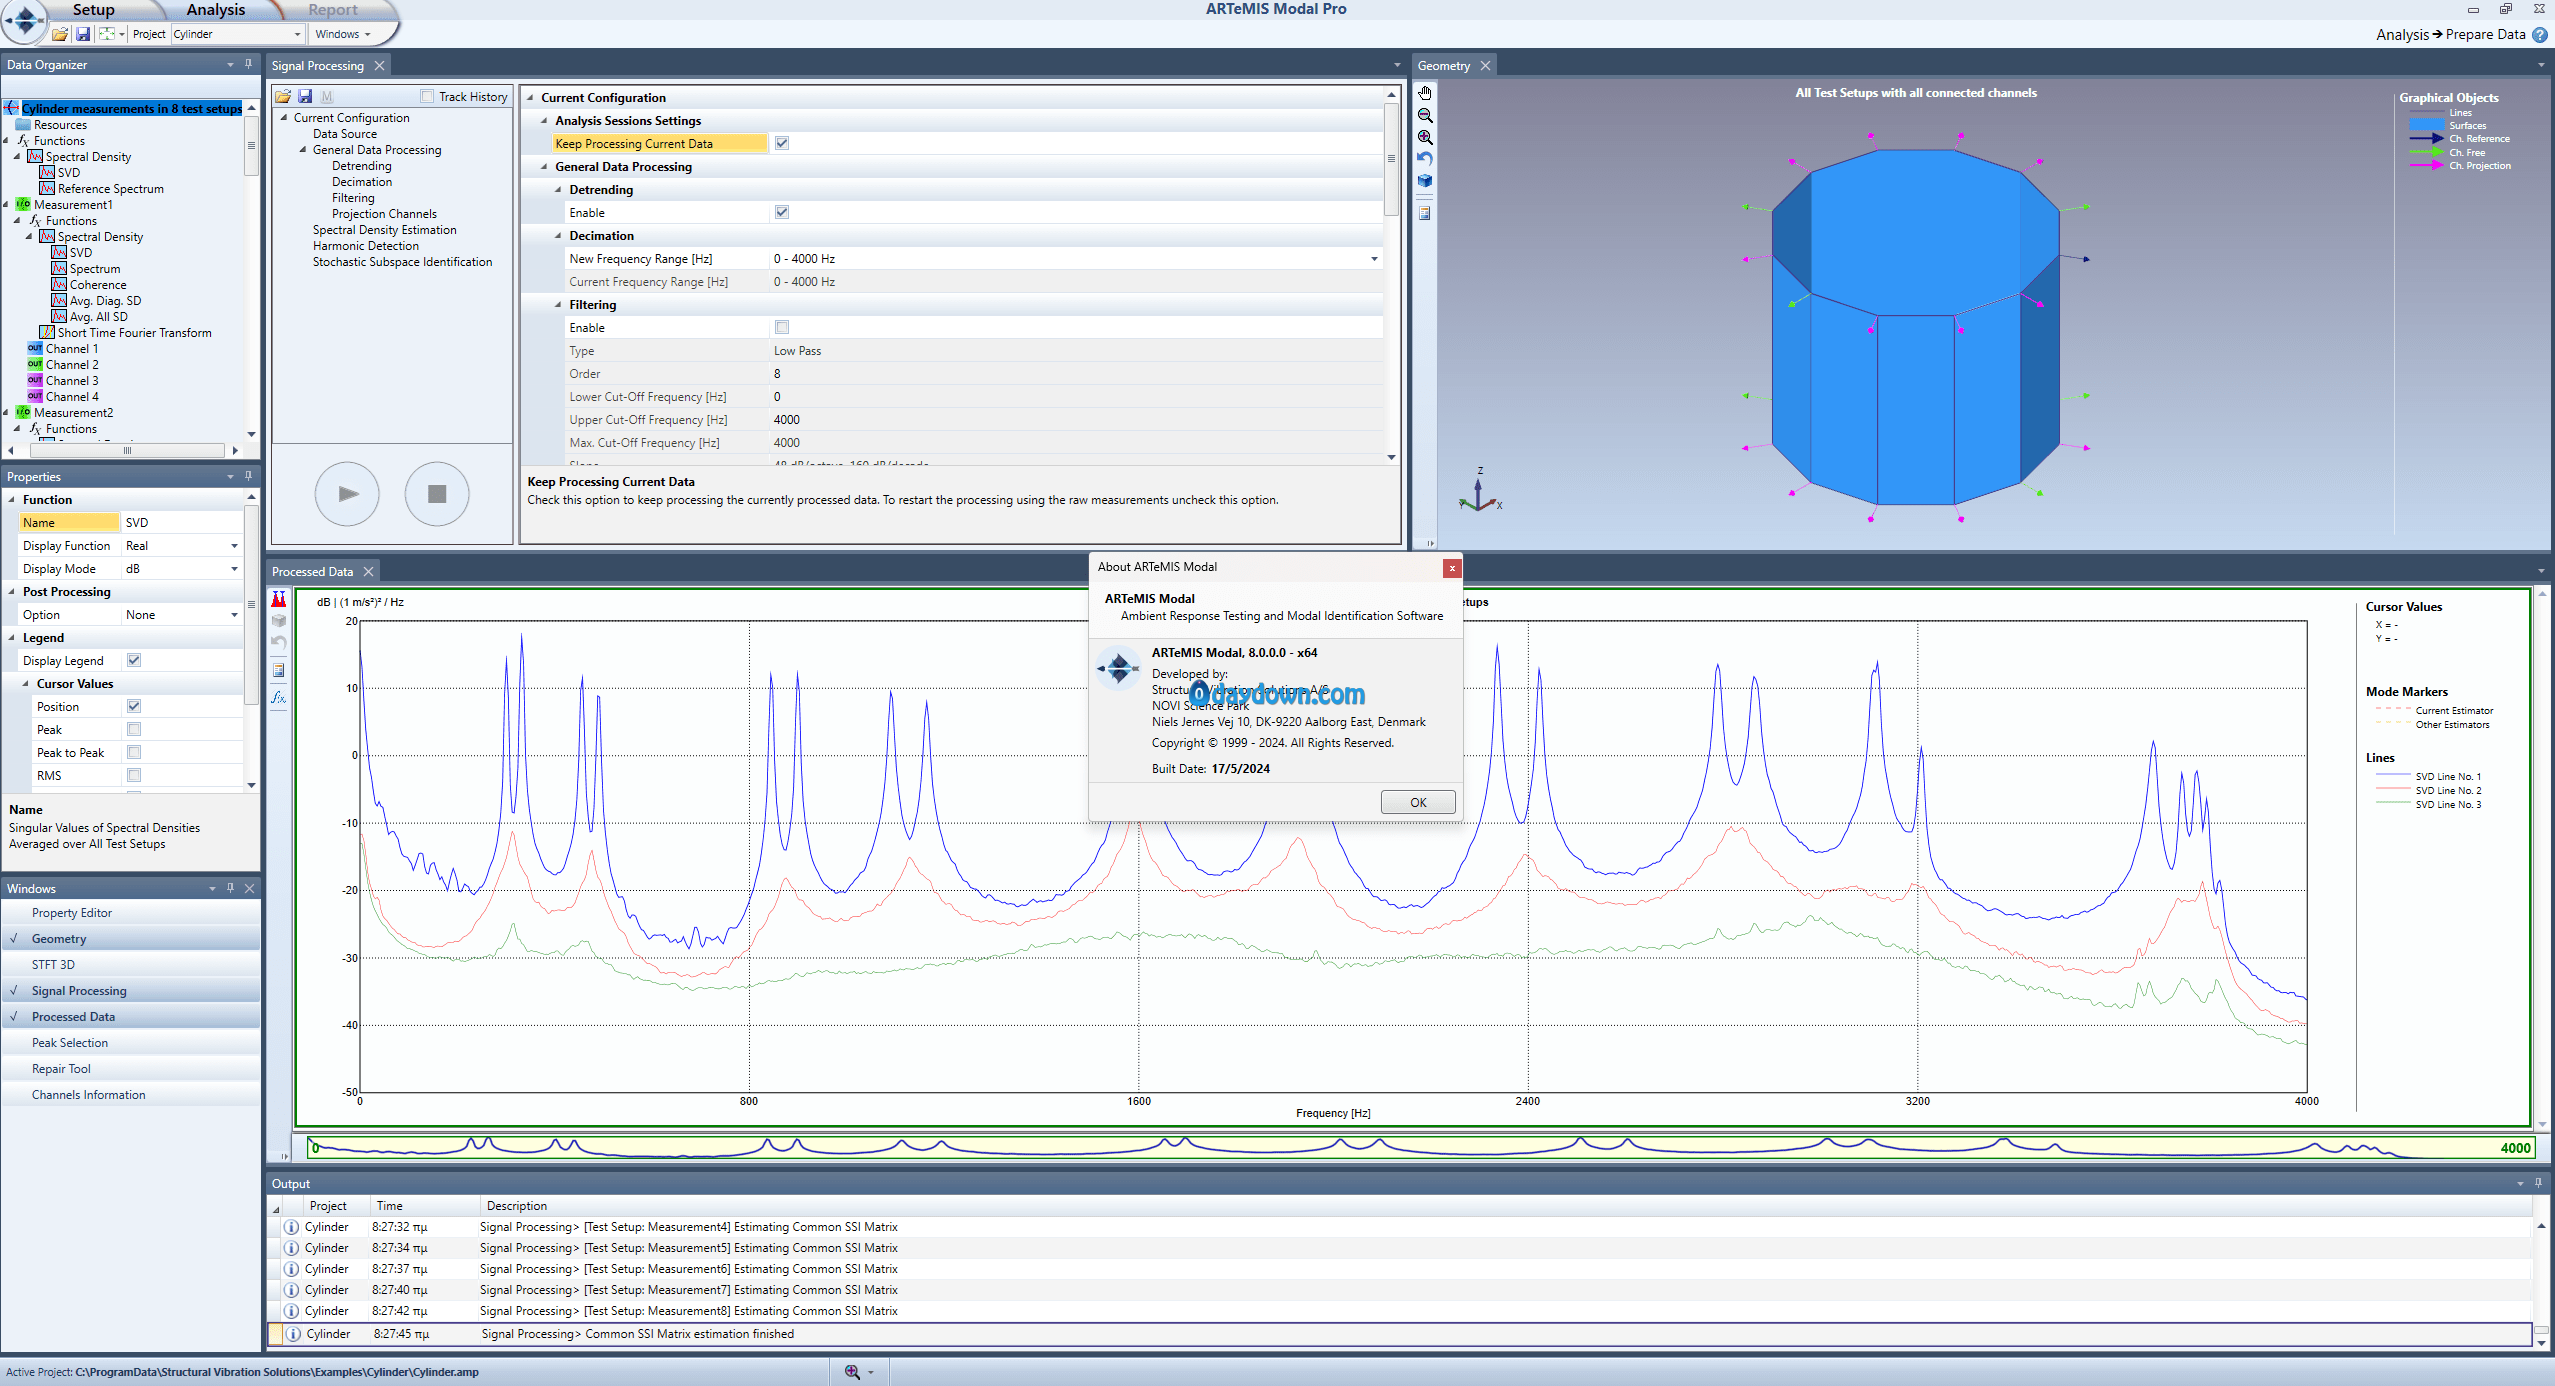Screen dimensions: 2555x1386
Task: Open New Frequency Range dropdown
Action: coord(1374,259)
